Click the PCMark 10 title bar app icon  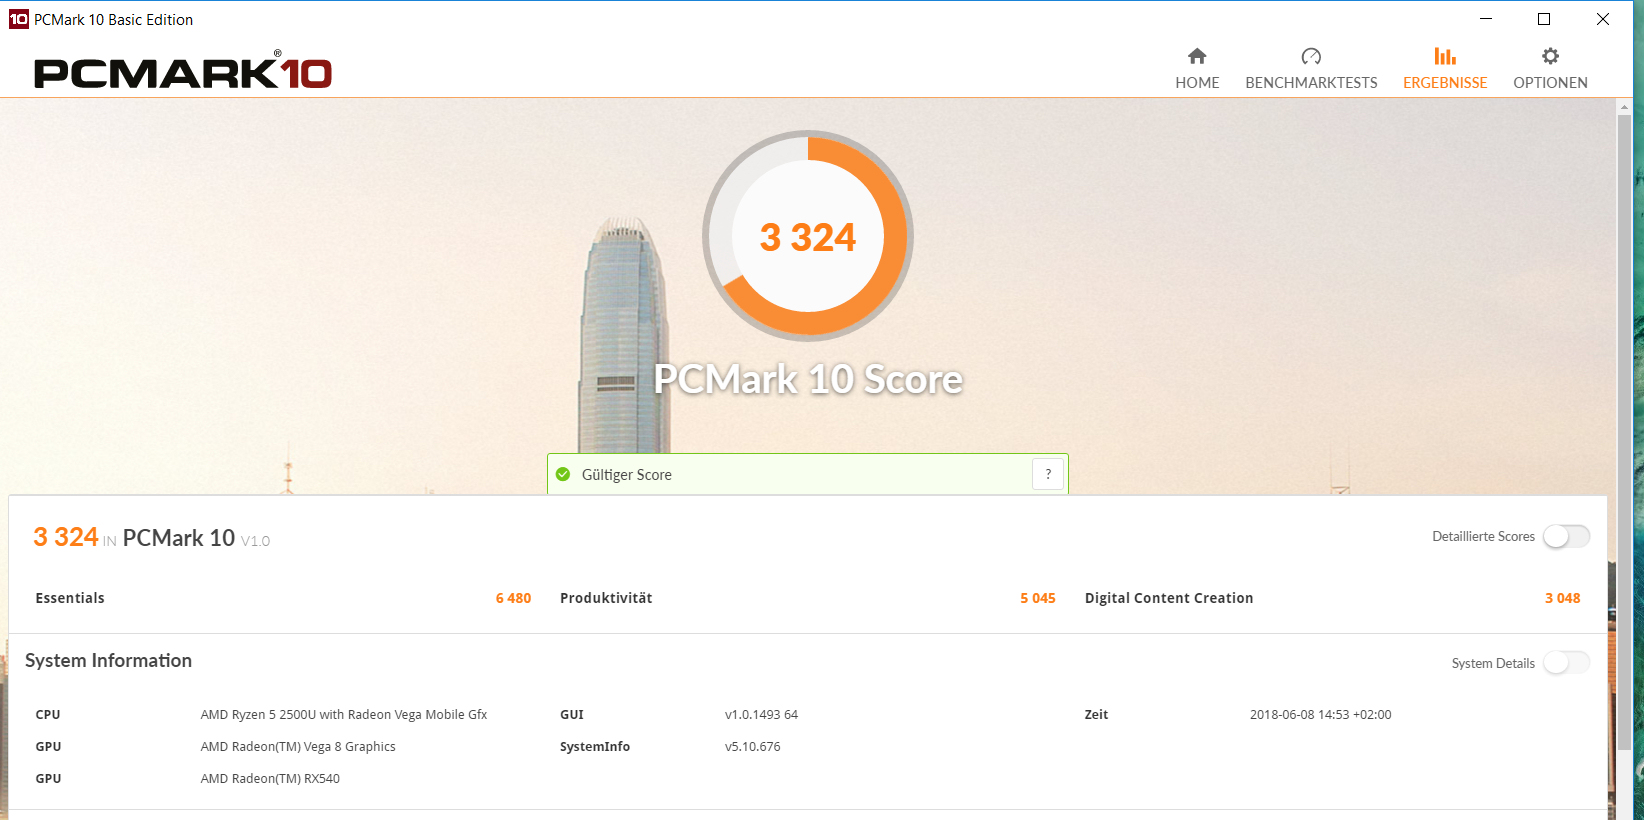point(19,19)
